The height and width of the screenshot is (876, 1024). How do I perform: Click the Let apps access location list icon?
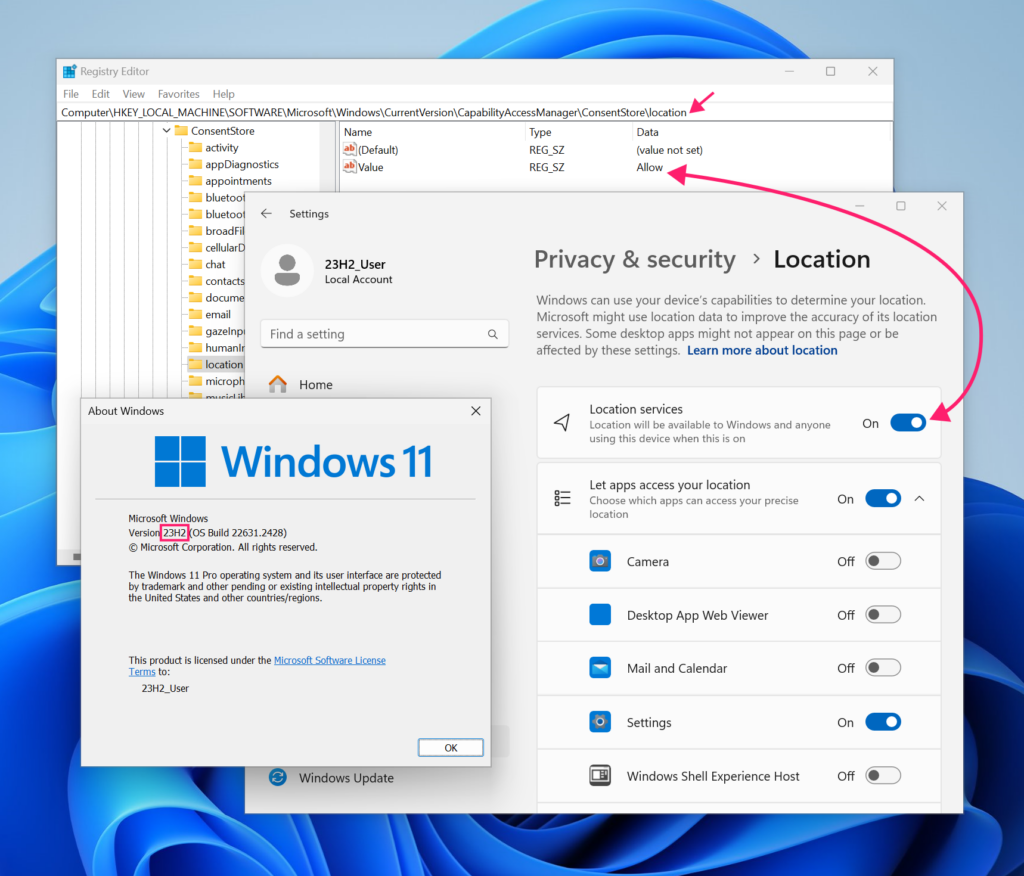tap(562, 498)
